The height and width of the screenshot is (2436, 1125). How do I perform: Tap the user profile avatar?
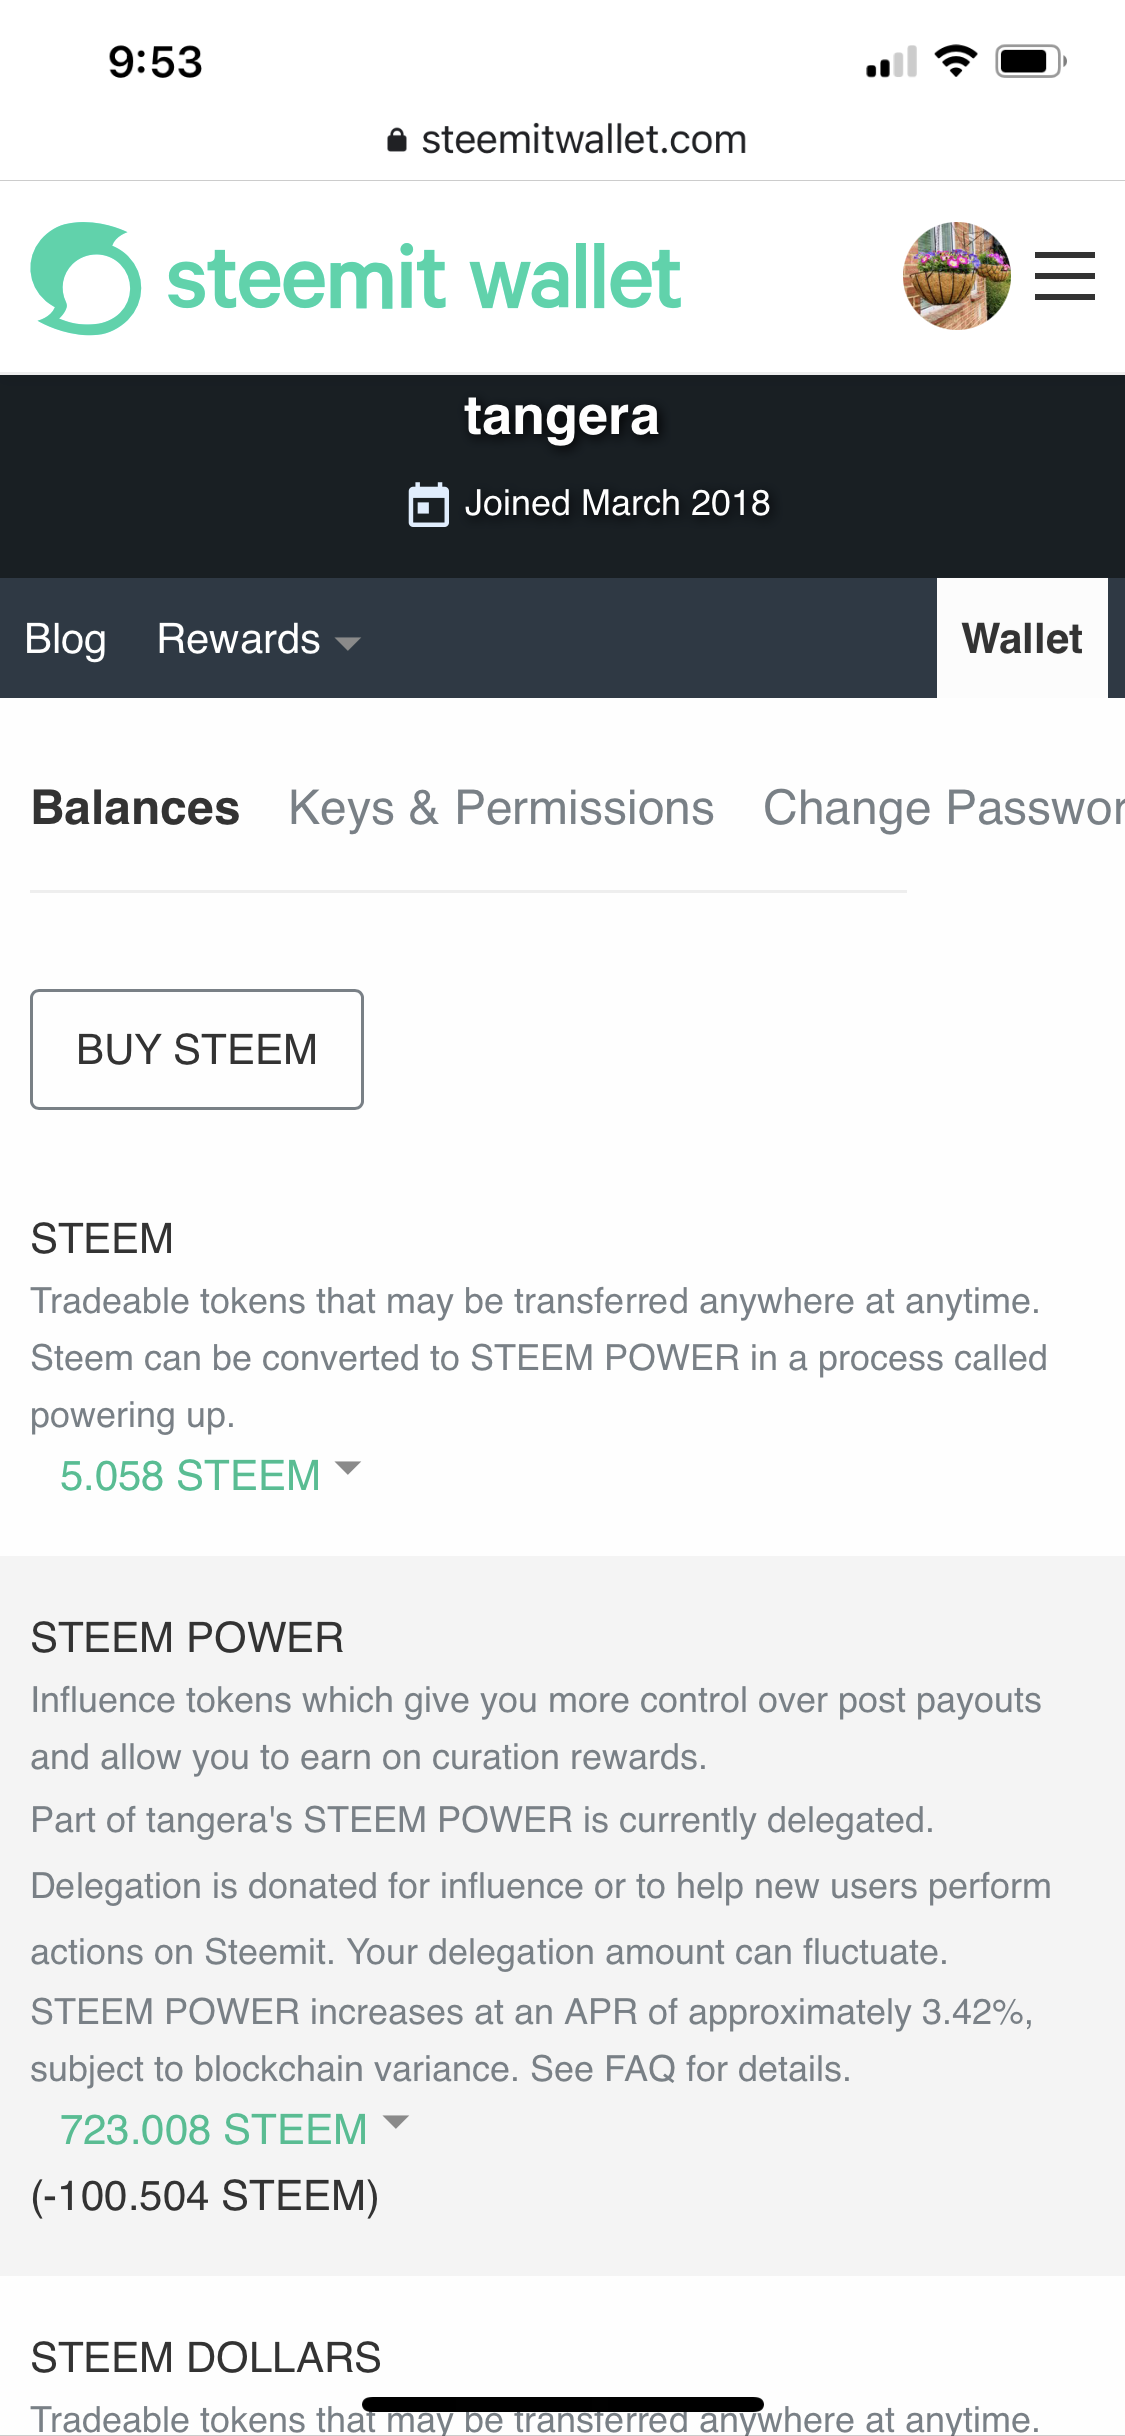tap(956, 276)
